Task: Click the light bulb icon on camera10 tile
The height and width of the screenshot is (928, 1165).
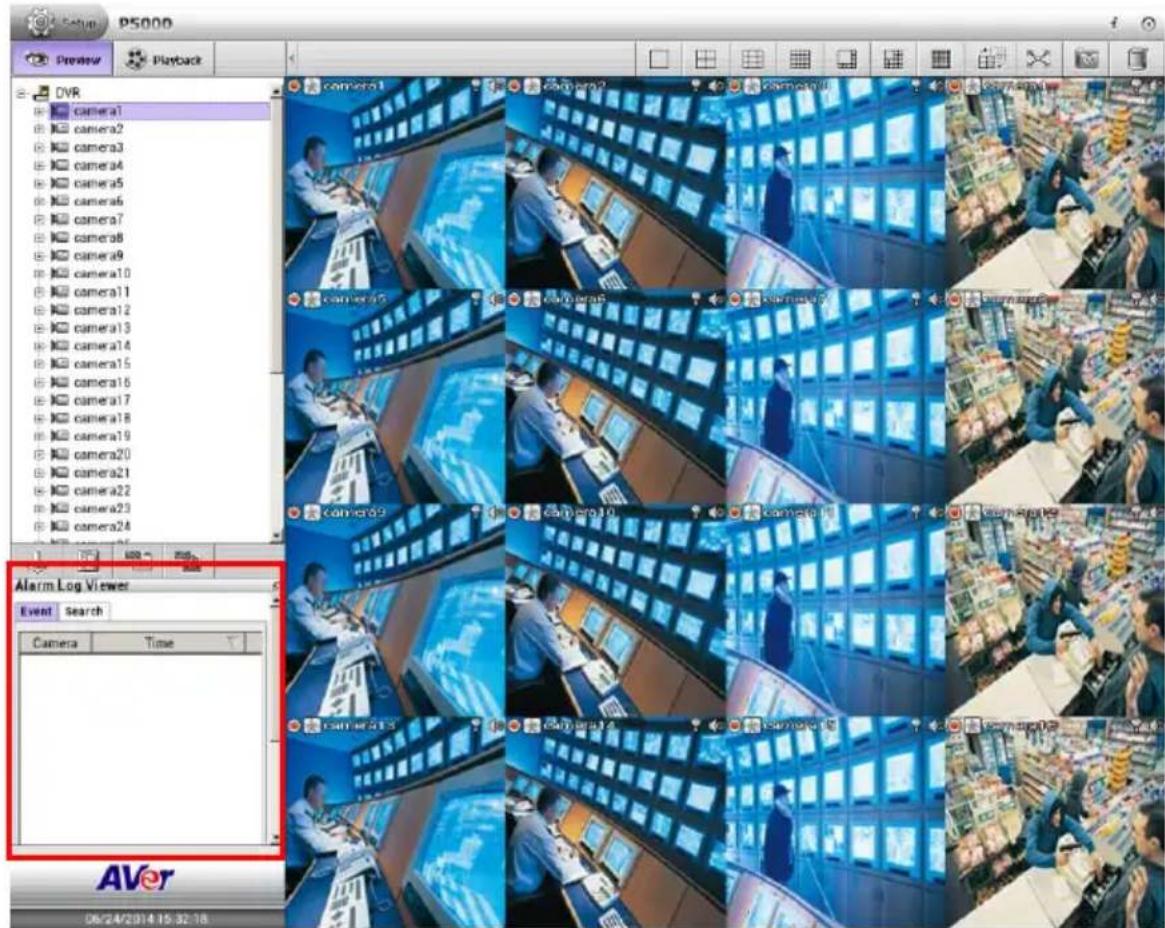Action: [x=695, y=513]
